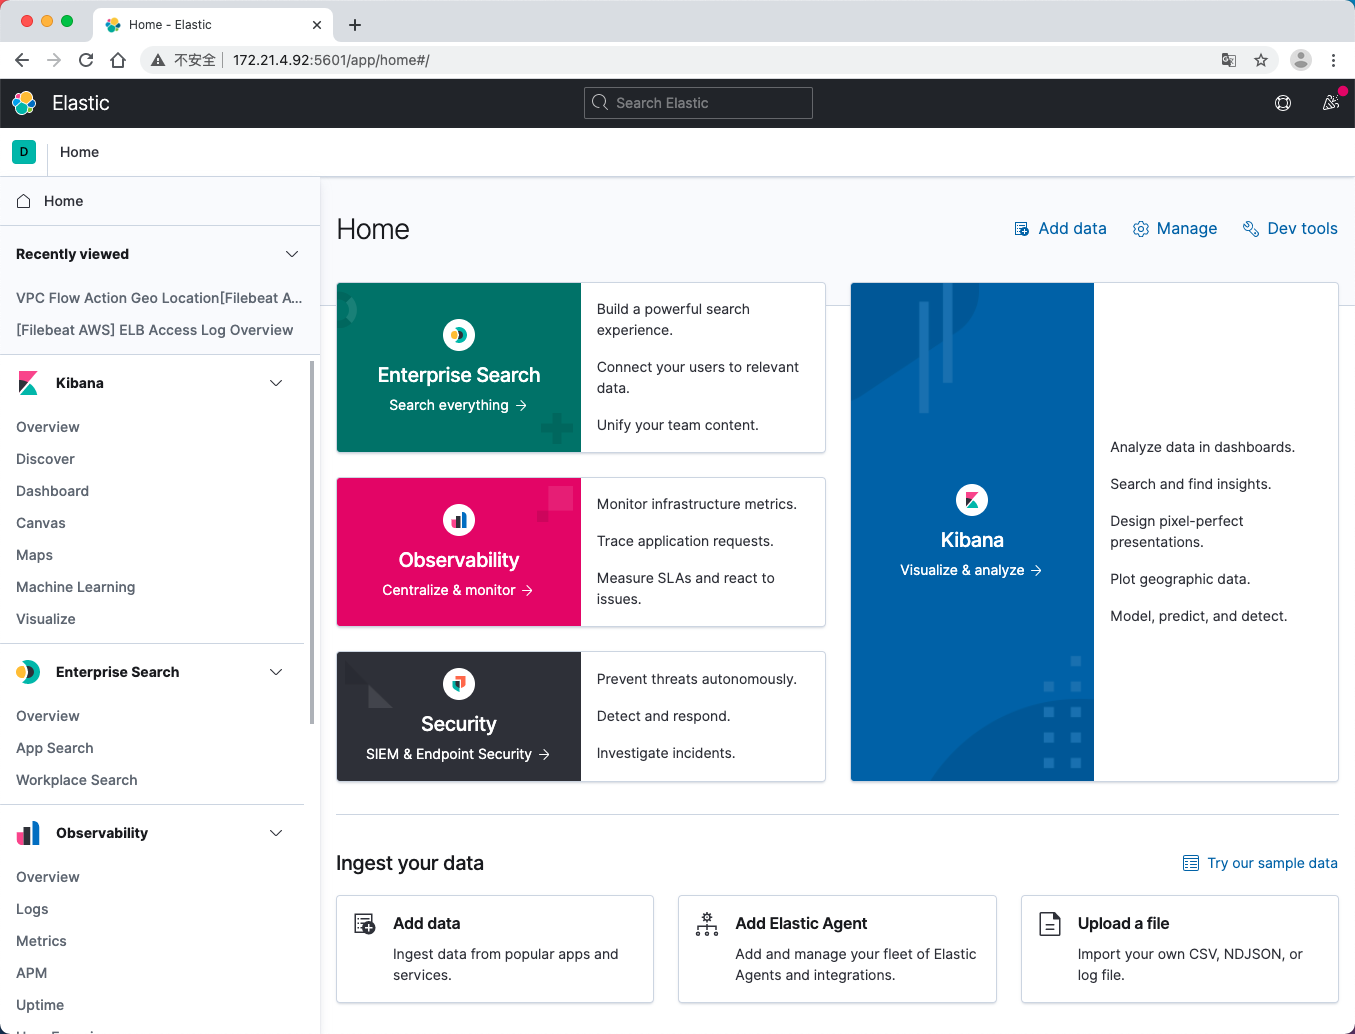Click the Kibana logo icon in sidebar
This screenshot has height=1034, width=1355.
[28, 383]
